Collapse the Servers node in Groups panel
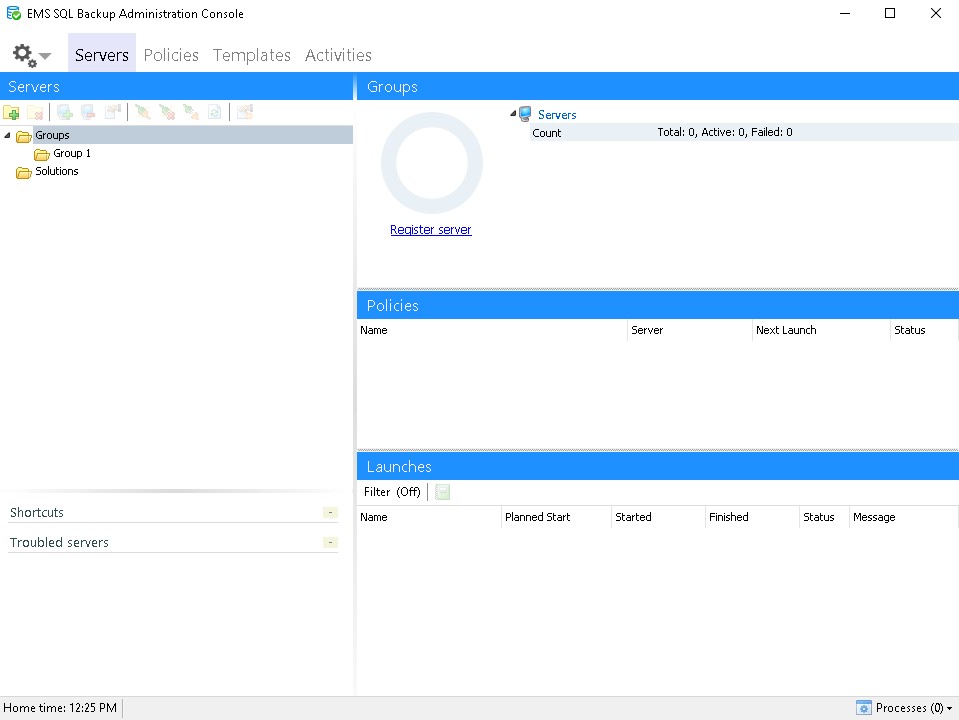This screenshot has height=720, width=959. 513,113
